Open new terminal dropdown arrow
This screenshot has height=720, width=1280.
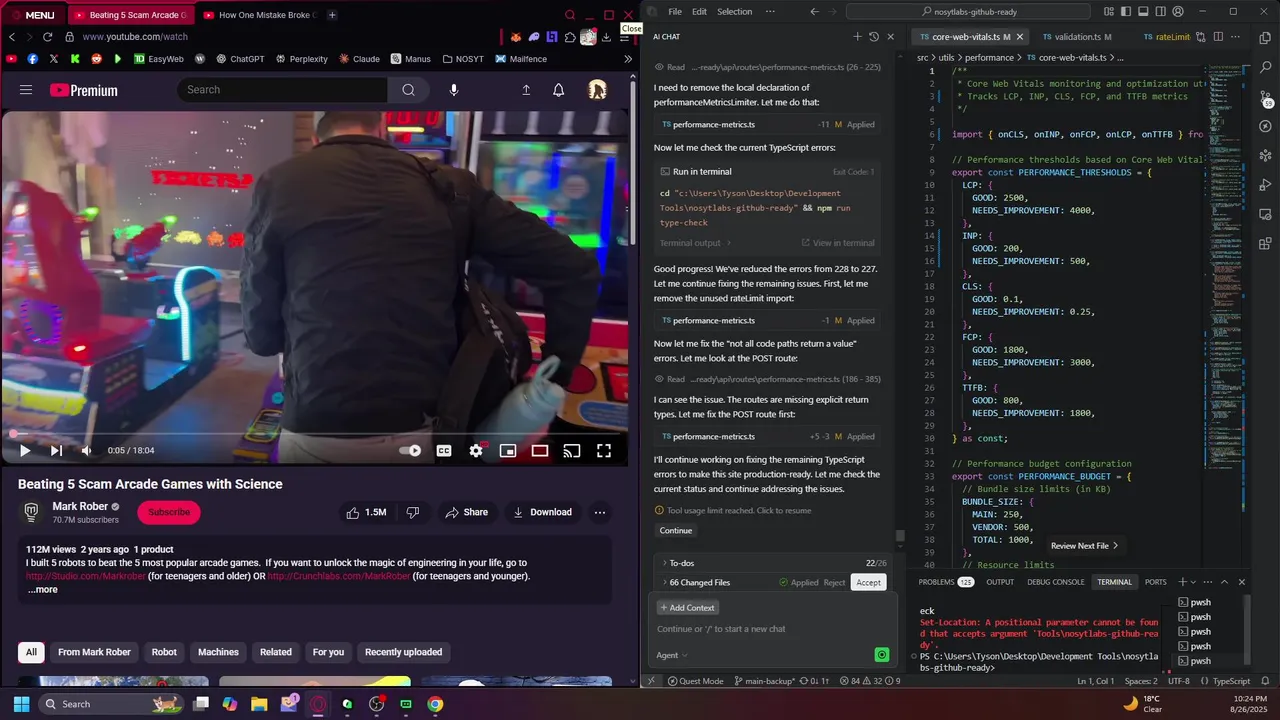(1194, 582)
